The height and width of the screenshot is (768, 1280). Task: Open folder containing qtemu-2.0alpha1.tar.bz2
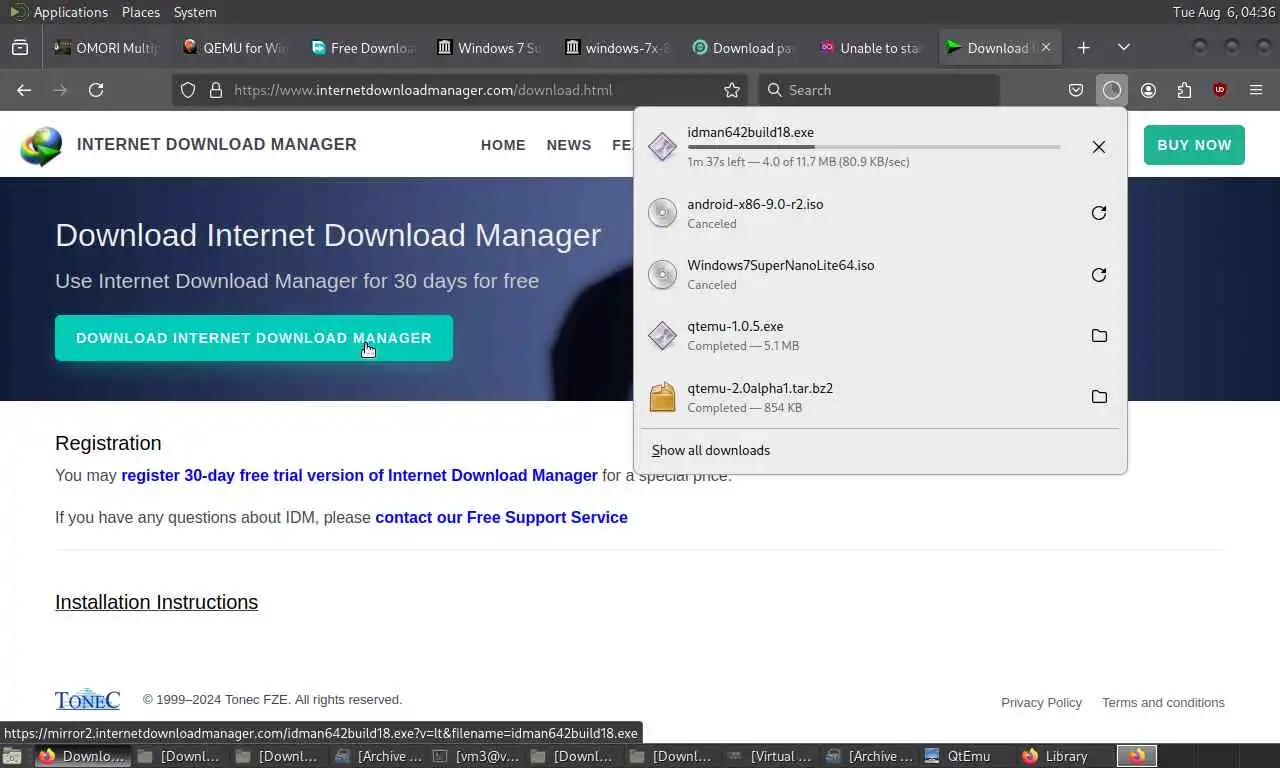[1098, 397]
